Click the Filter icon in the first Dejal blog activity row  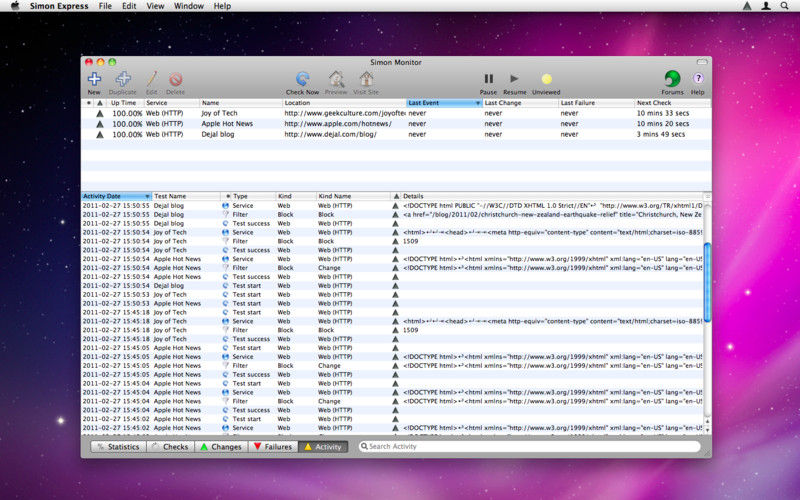[226, 214]
